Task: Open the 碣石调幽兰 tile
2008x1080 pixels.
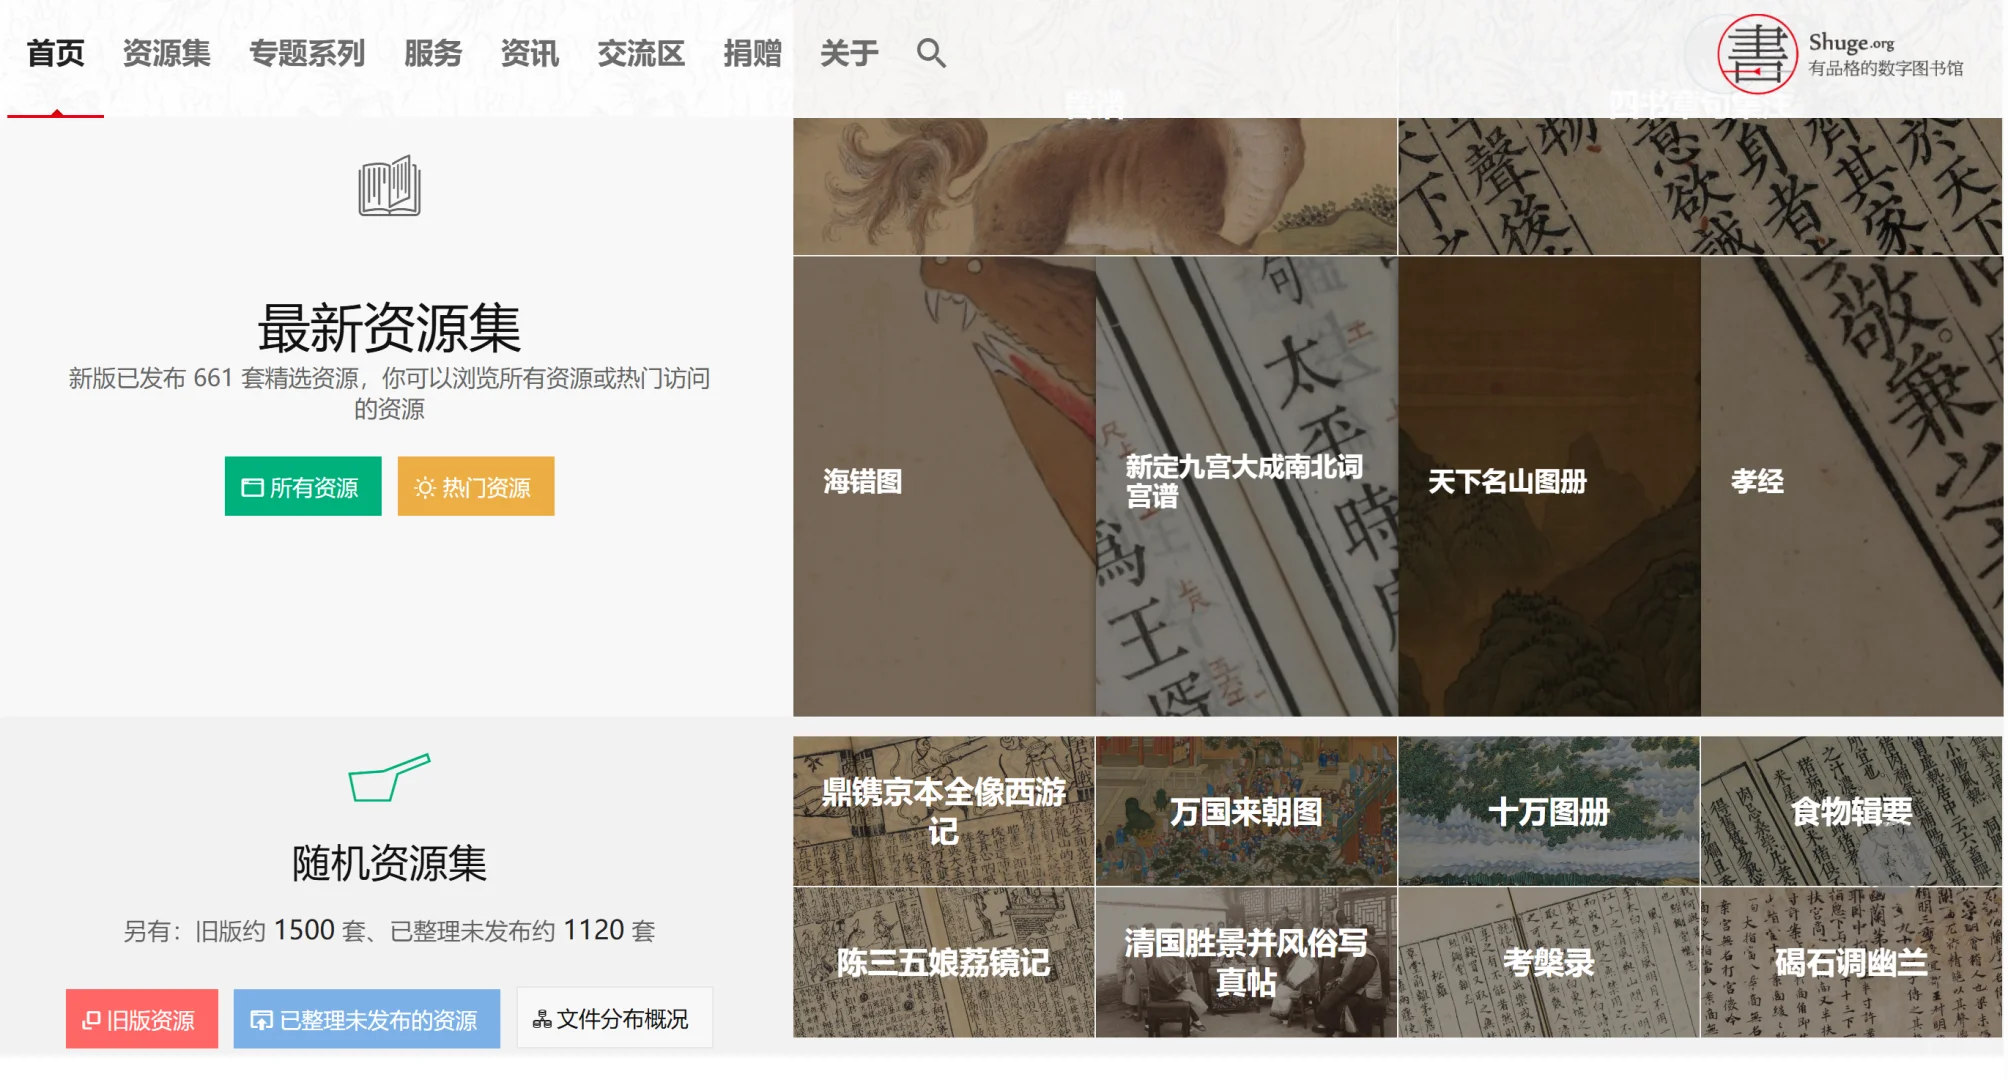Action: [1852, 962]
